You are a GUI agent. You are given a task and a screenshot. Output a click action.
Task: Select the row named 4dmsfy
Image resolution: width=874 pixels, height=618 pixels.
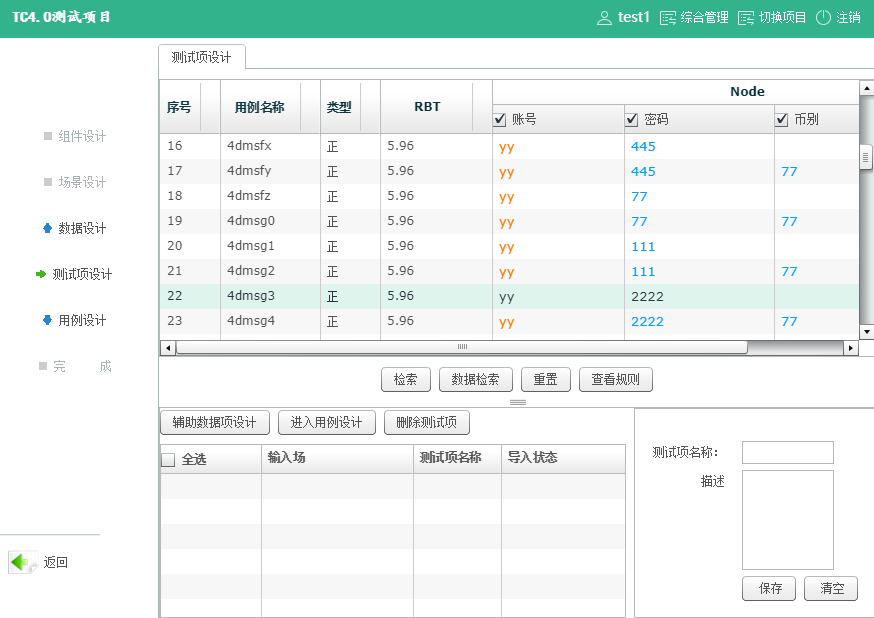[x=509, y=172]
